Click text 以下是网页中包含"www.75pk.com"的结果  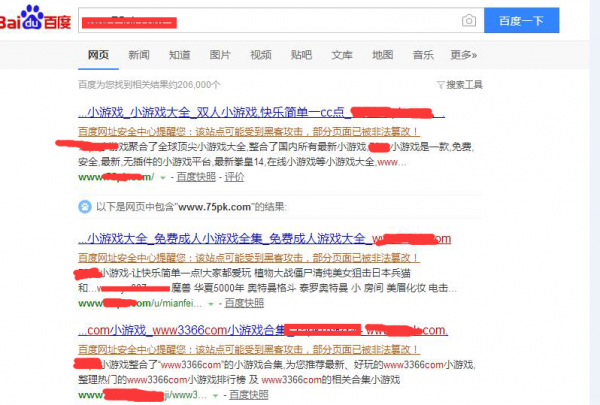point(191,207)
